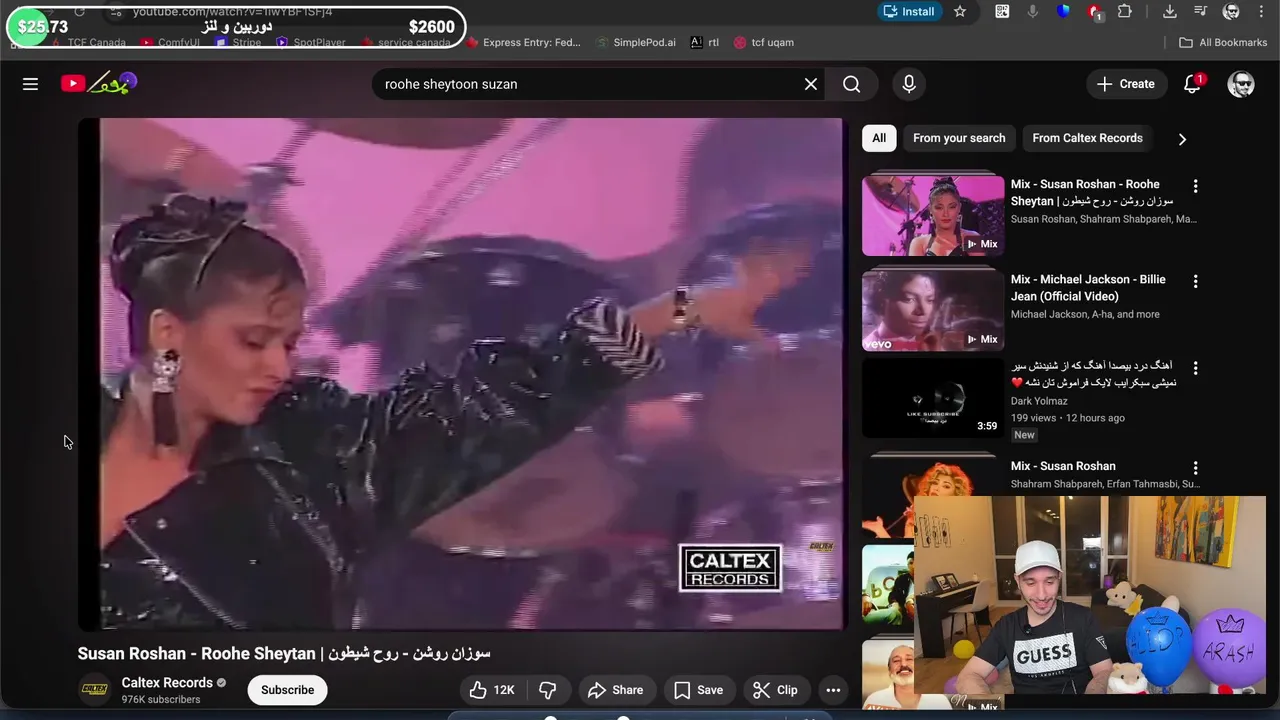This screenshot has width=1280, height=720.
Task: Clear the search text with the X
Action: [x=811, y=84]
